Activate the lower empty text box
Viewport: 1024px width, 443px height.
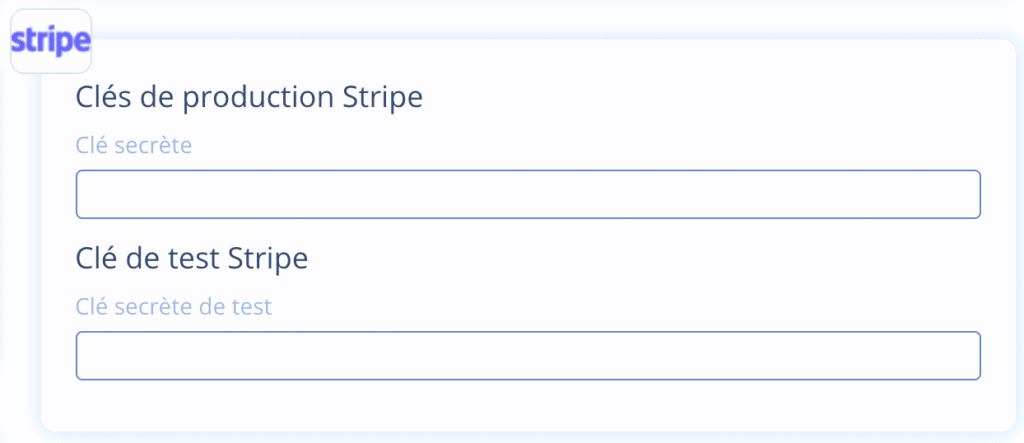pos(528,355)
